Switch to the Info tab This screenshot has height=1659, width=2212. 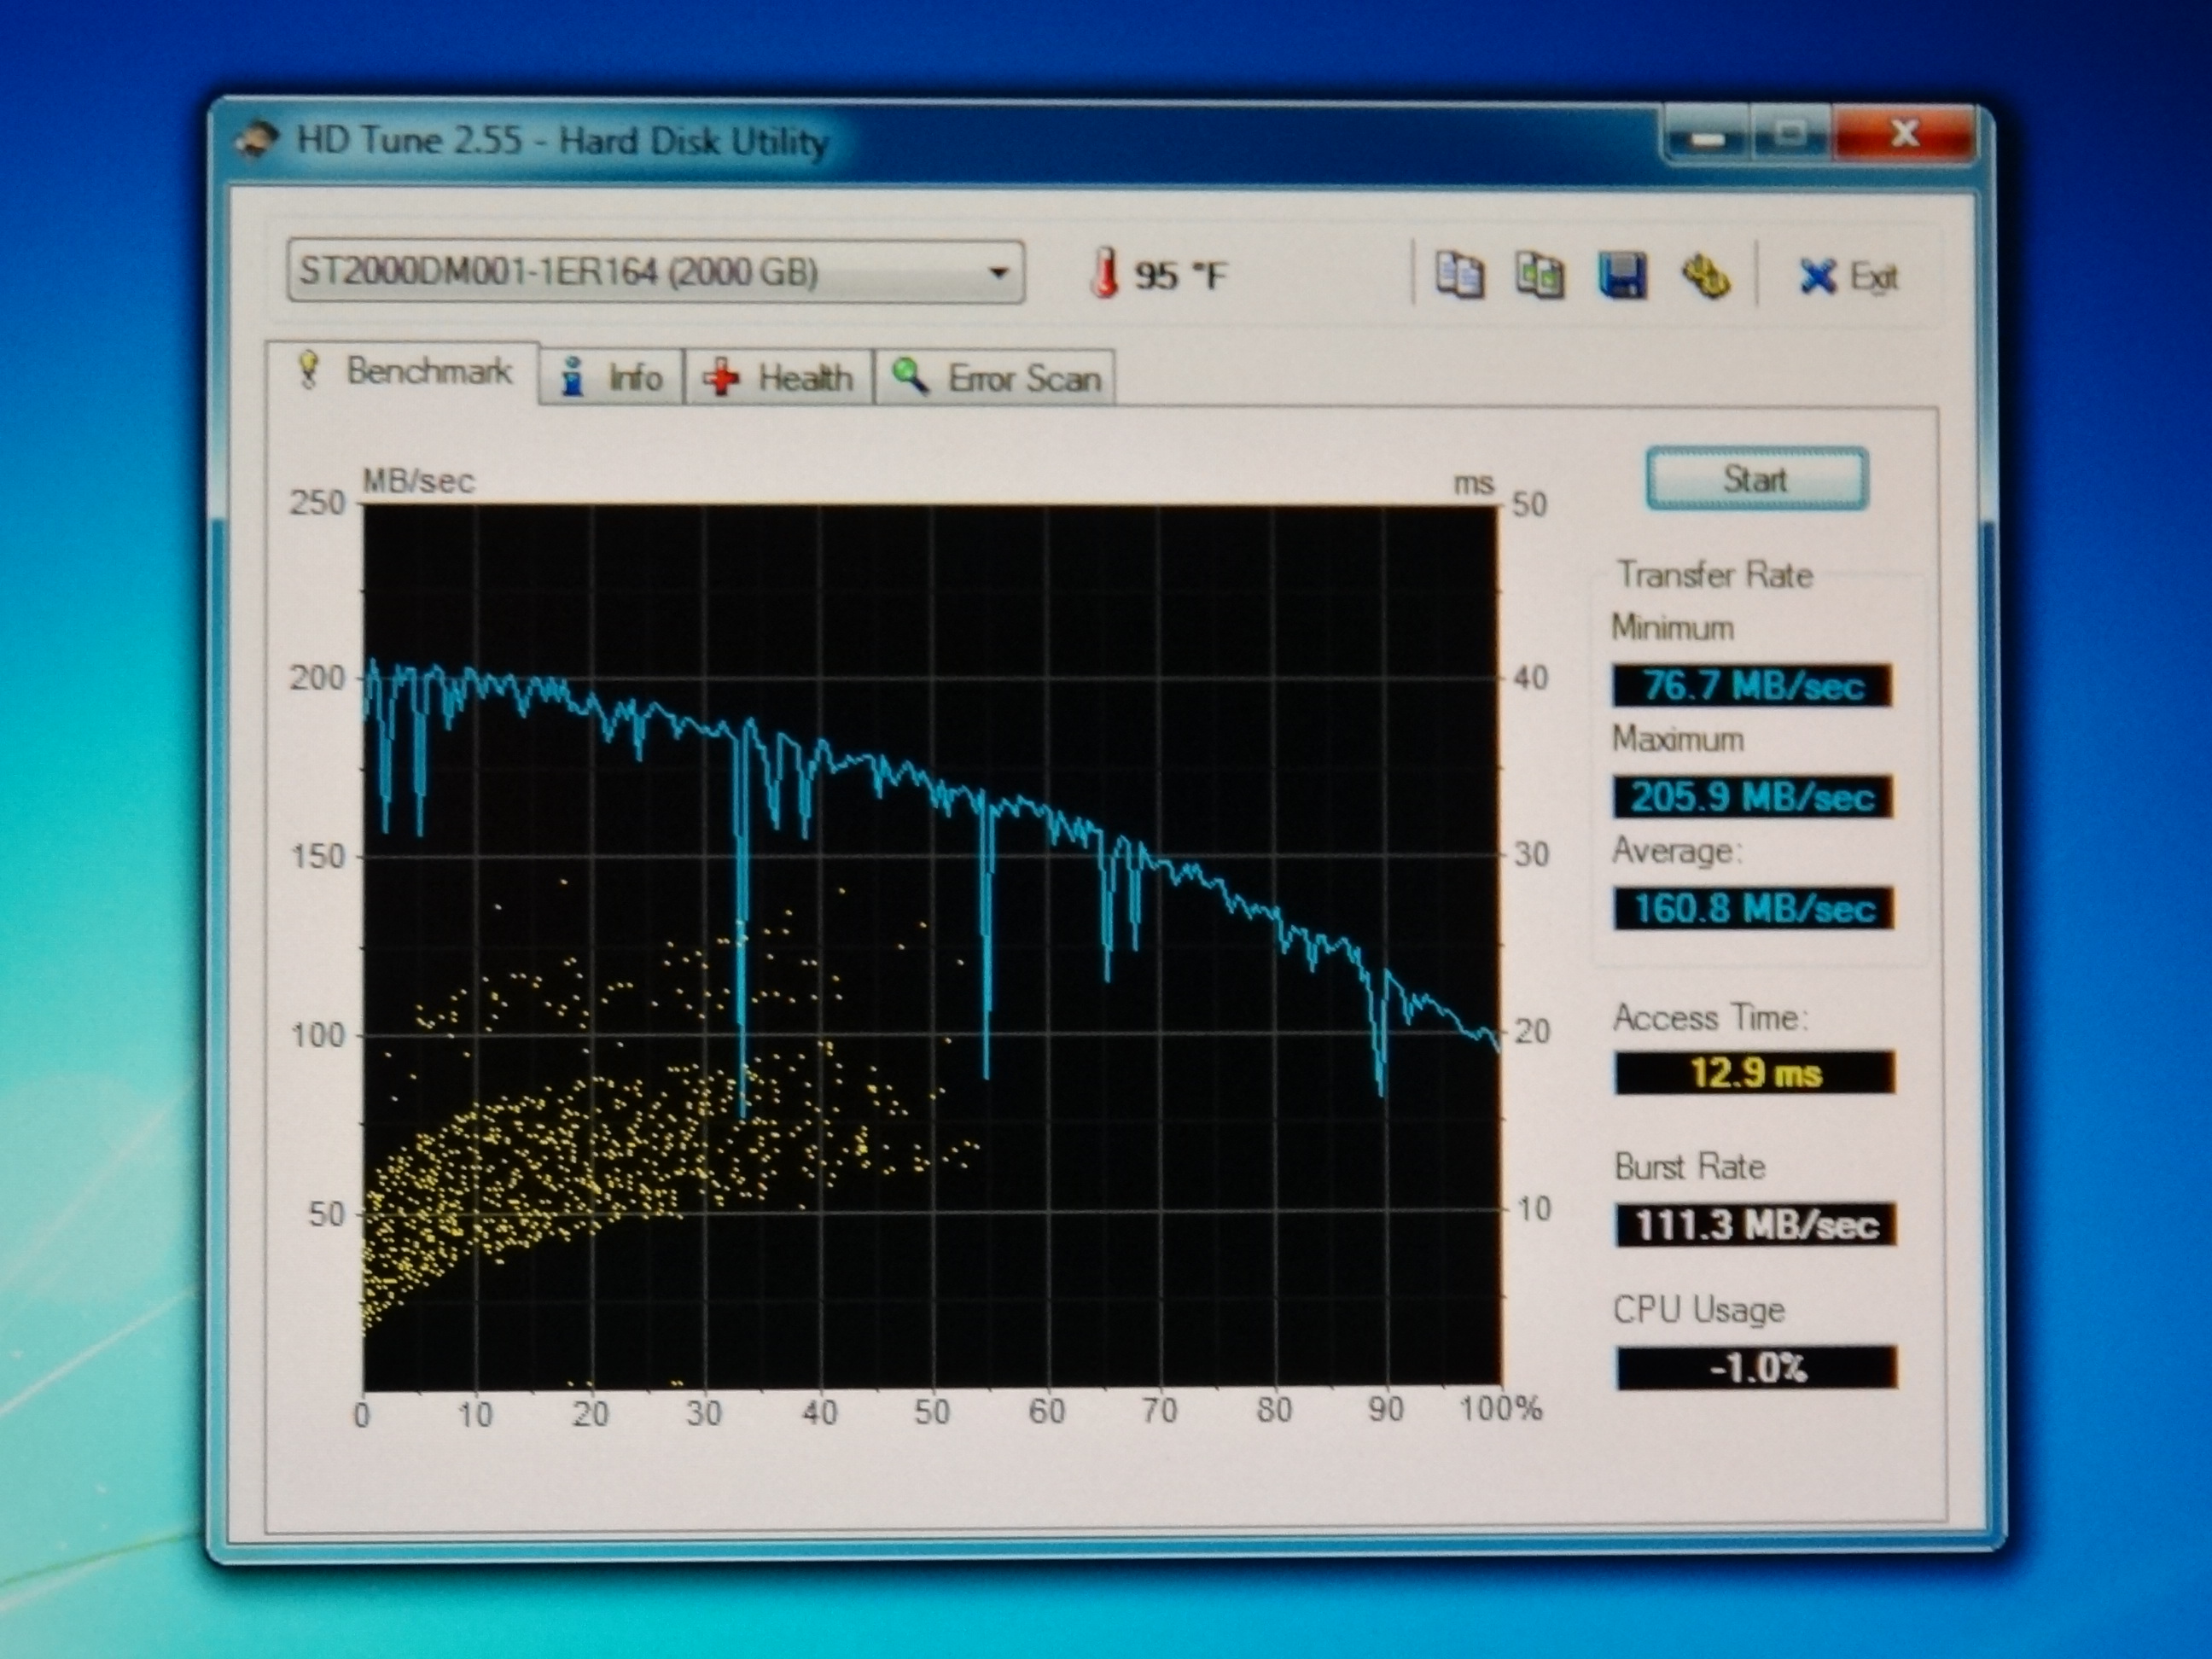click(611, 378)
